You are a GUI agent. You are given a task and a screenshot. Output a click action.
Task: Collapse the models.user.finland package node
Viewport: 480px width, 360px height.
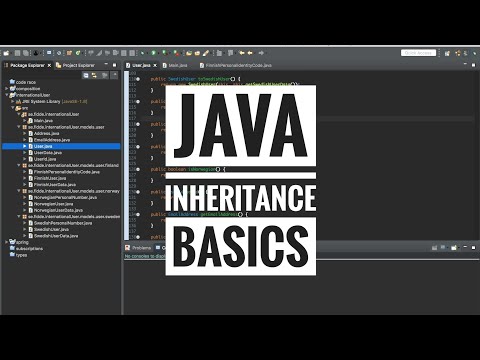click(x=19, y=165)
